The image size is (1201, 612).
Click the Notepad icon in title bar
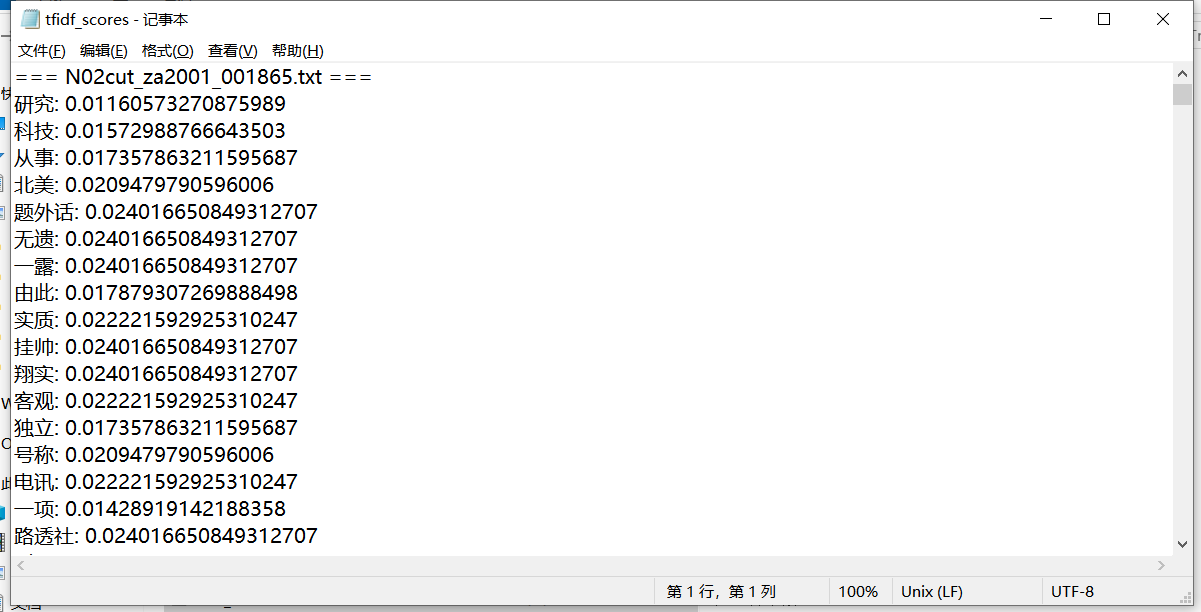click(x=30, y=19)
